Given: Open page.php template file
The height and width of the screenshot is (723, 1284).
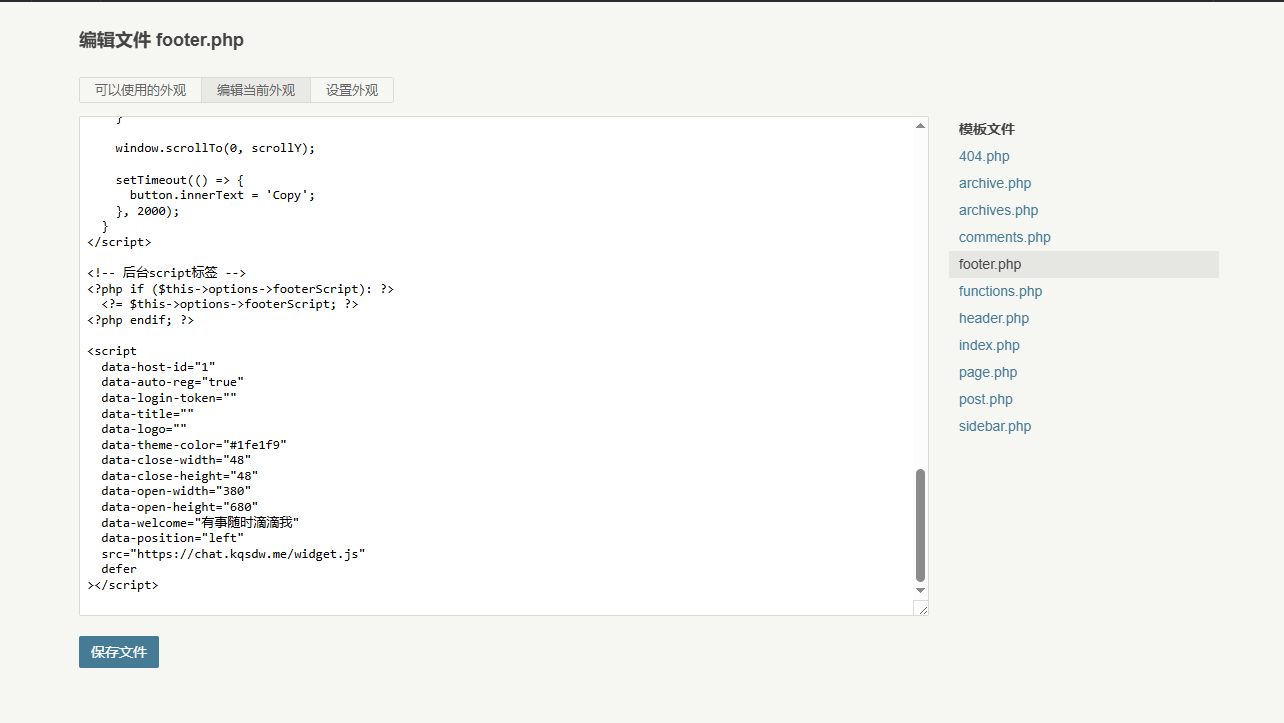Looking at the screenshot, I should 988,372.
